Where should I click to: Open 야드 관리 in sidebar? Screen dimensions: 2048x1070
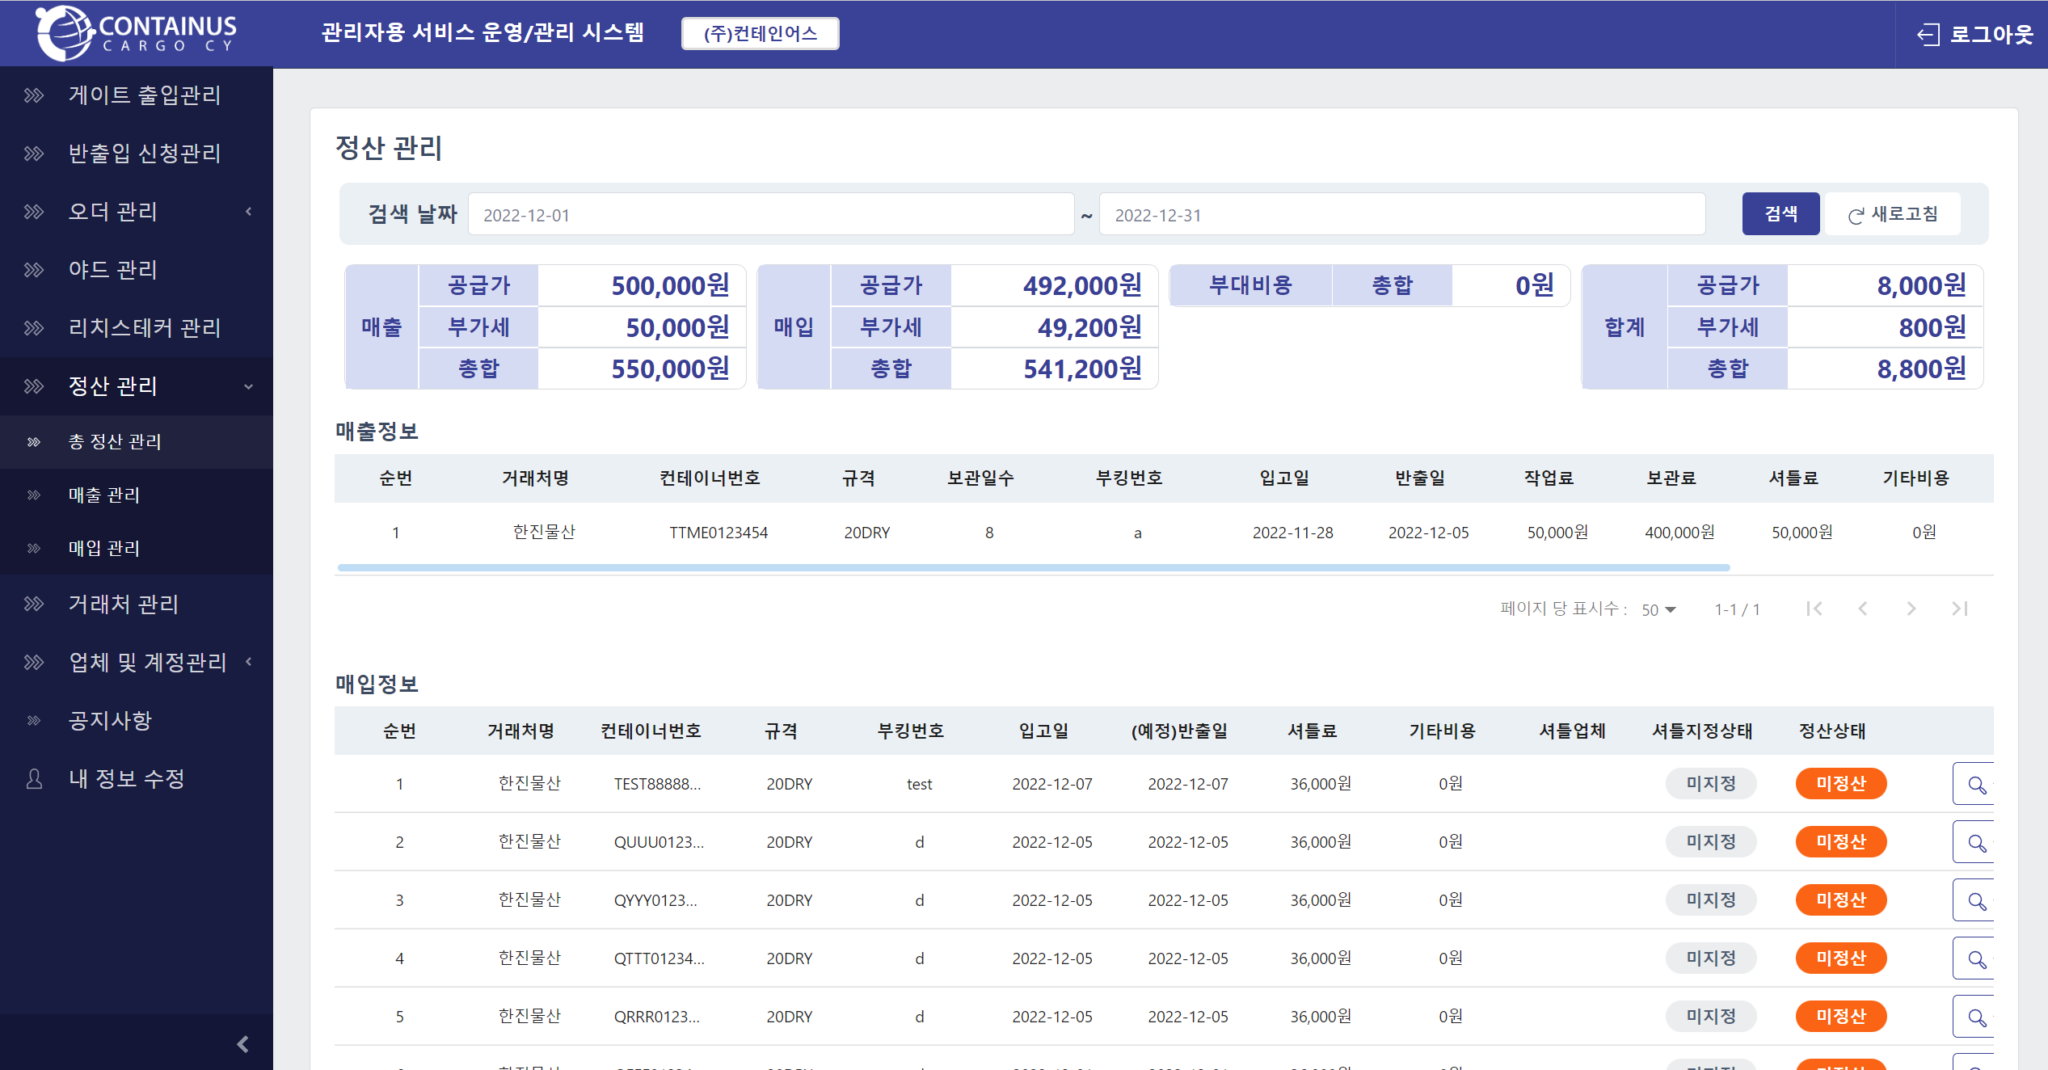tap(112, 270)
